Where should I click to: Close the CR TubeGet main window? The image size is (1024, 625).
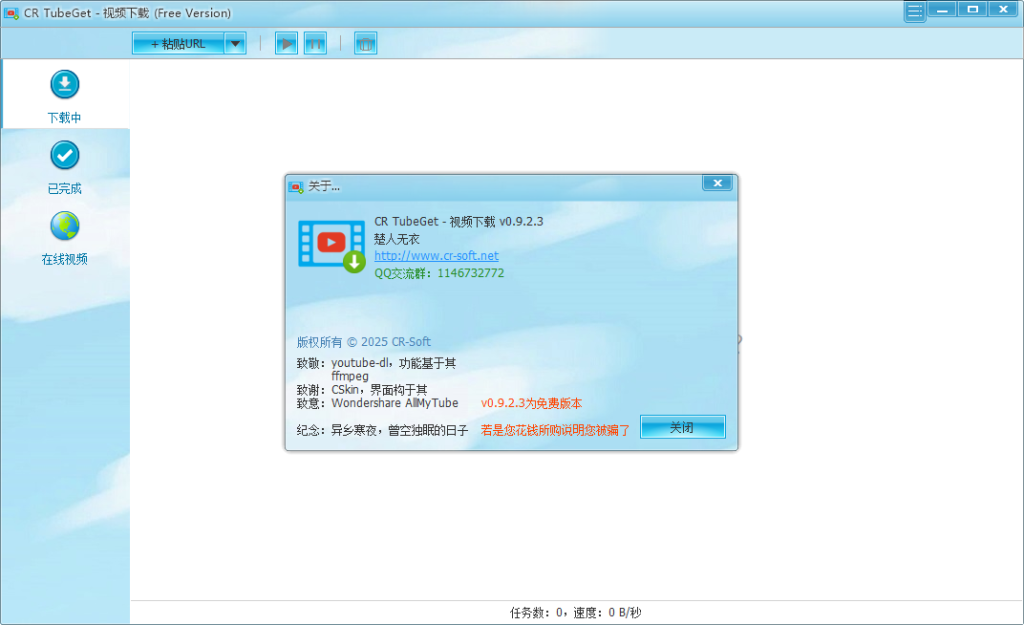click(1004, 9)
